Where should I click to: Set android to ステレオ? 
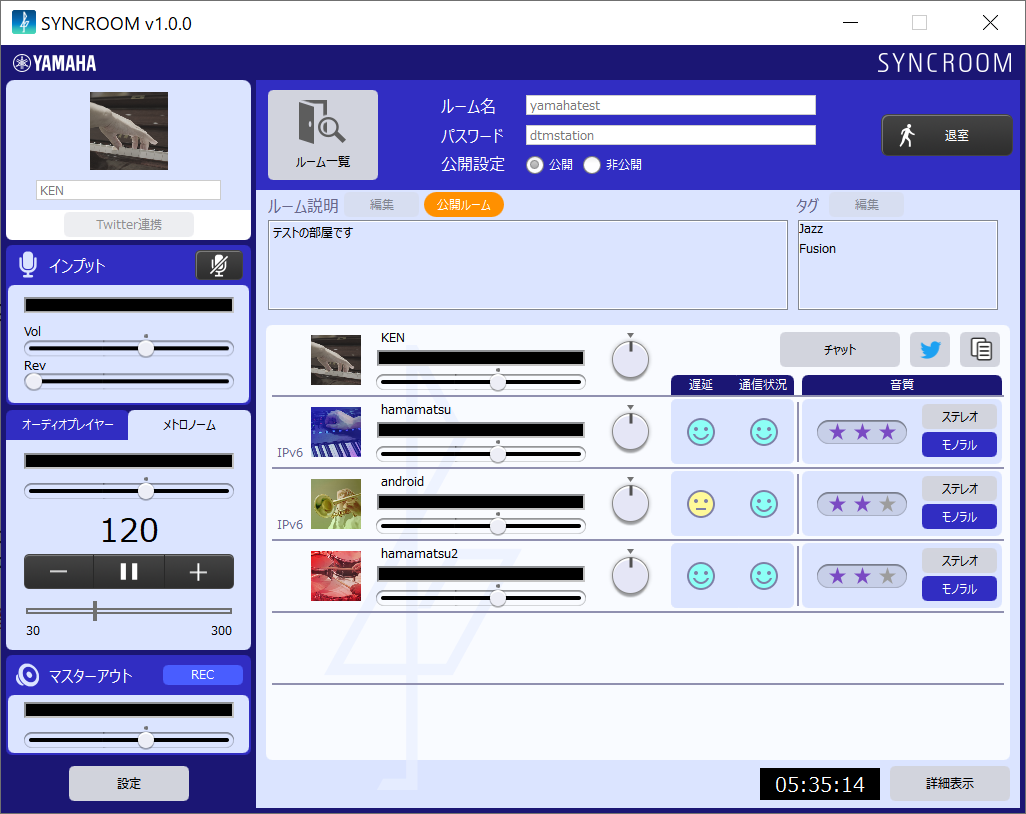click(959, 488)
